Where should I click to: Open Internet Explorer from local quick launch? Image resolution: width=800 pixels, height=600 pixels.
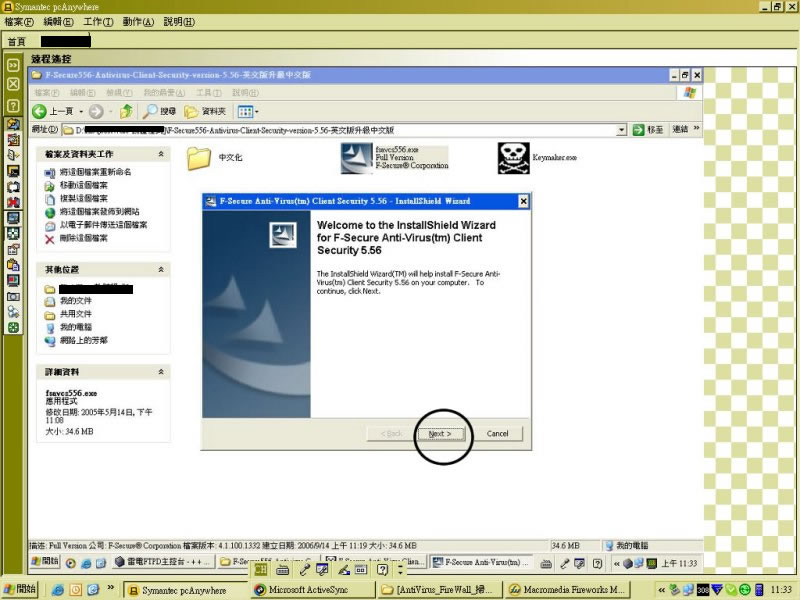pyautogui.click(x=58, y=590)
